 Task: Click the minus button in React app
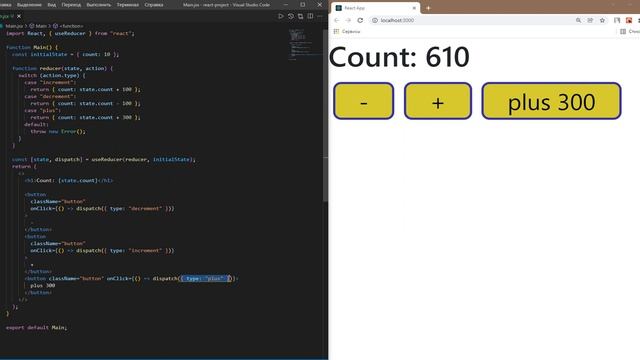click(x=363, y=101)
